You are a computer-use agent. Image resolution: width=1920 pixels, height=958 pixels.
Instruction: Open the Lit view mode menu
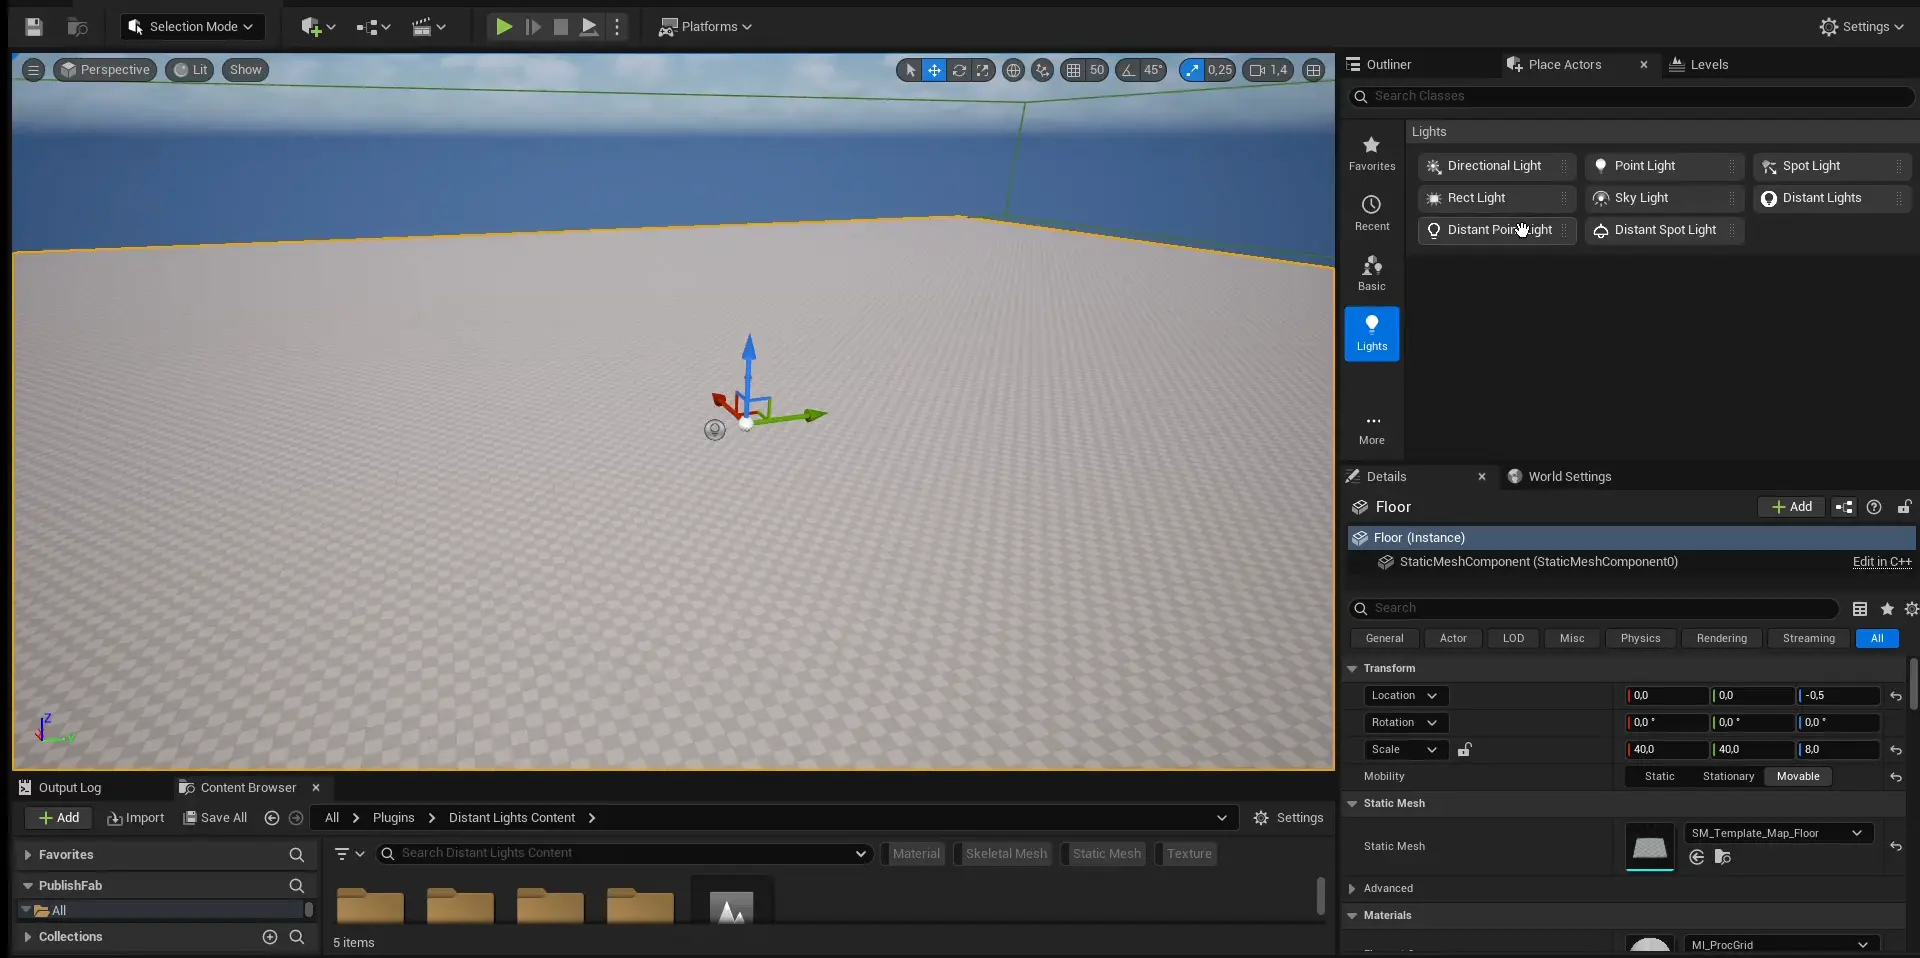(190, 70)
